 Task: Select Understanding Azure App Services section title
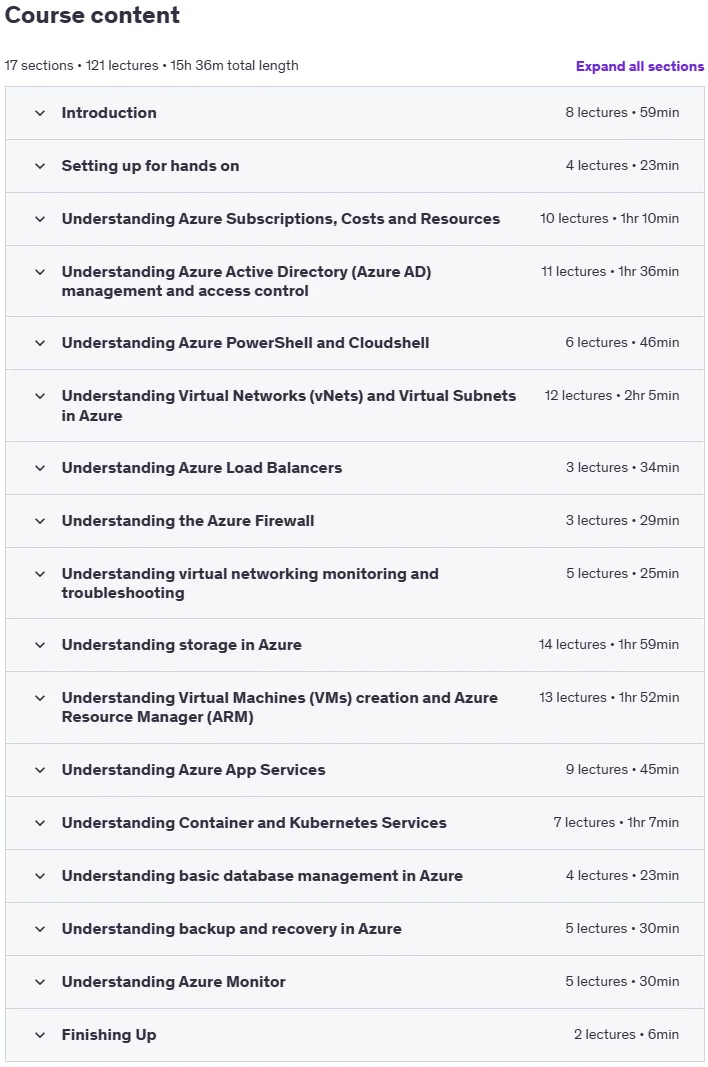(193, 770)
